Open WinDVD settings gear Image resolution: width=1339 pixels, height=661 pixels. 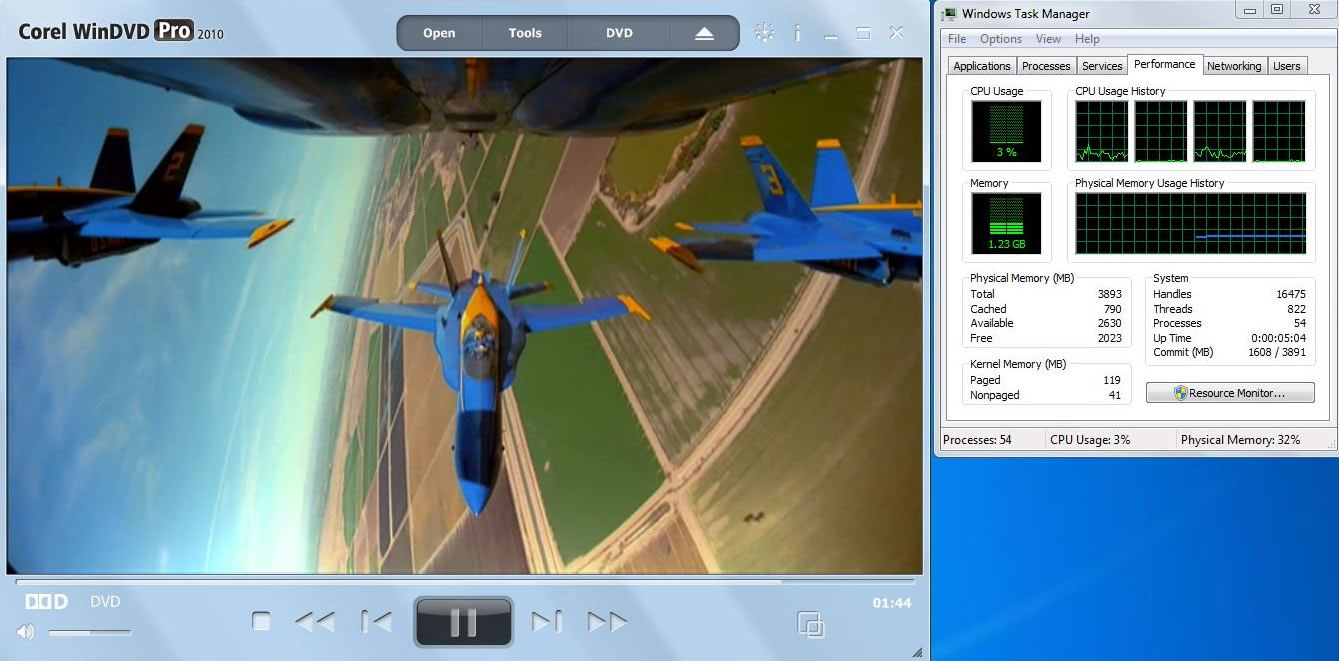(x=764, y=33)
